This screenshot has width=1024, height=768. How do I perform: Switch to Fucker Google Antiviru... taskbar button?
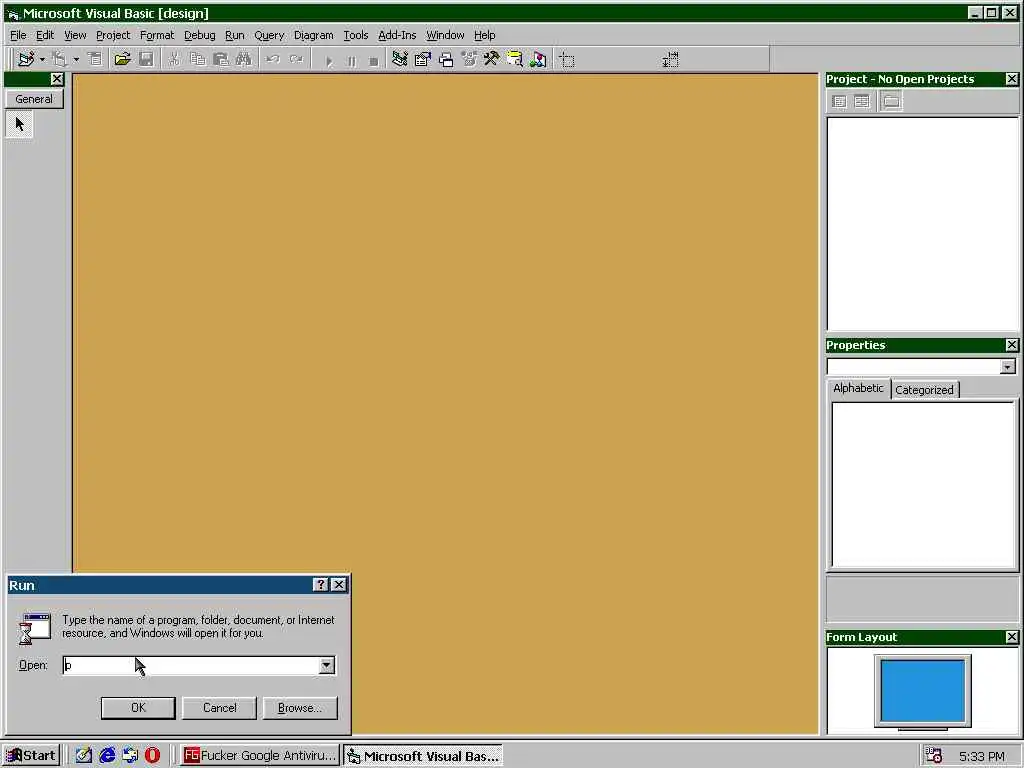click(260, 756)
